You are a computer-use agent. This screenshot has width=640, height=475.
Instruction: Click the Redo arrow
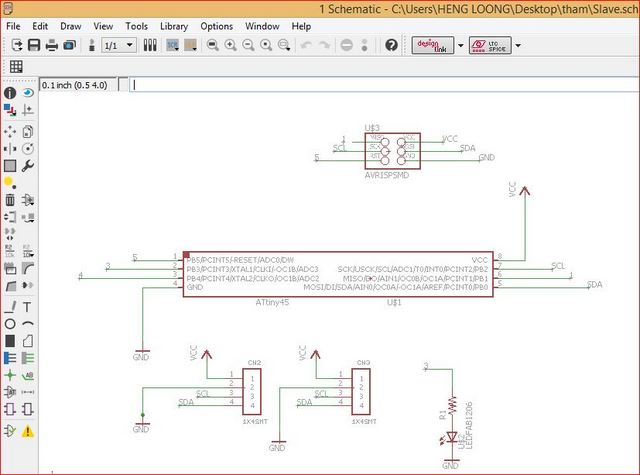[x=324, y=45]
